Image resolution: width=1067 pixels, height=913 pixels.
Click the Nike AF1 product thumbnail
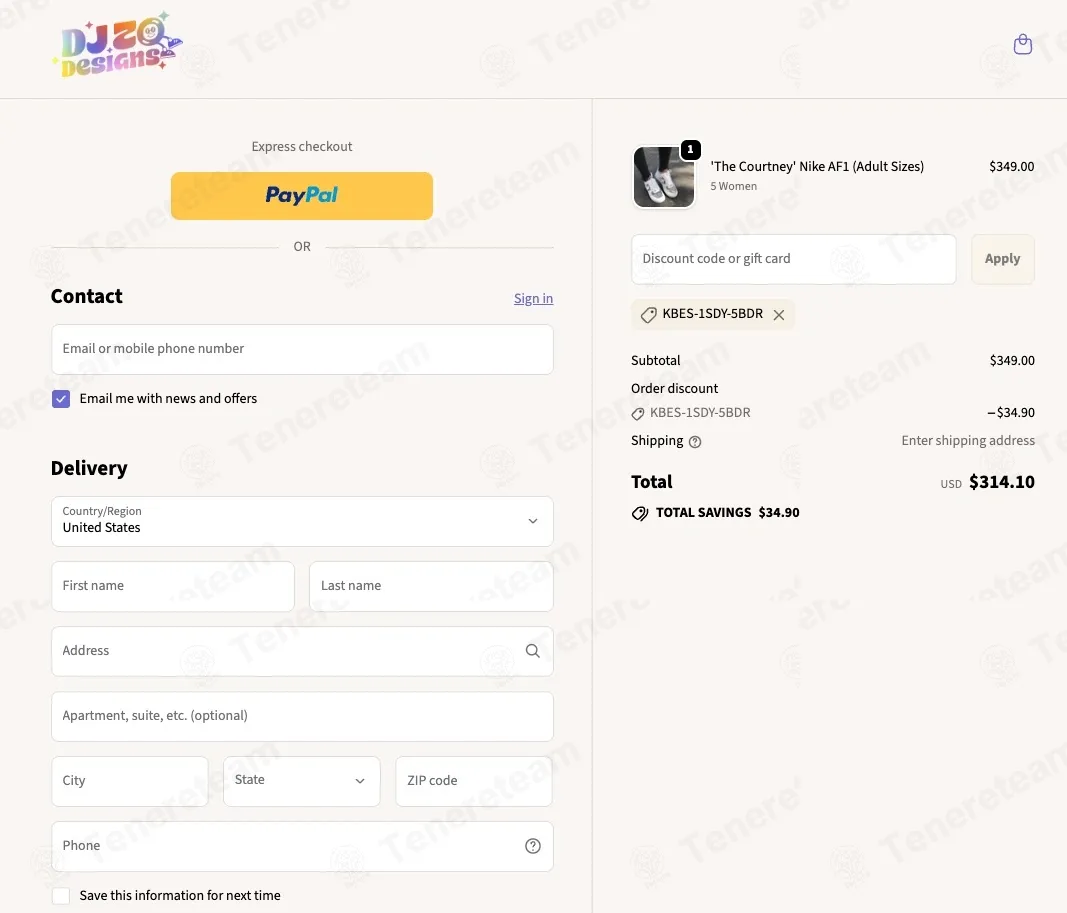click(663, 177)
